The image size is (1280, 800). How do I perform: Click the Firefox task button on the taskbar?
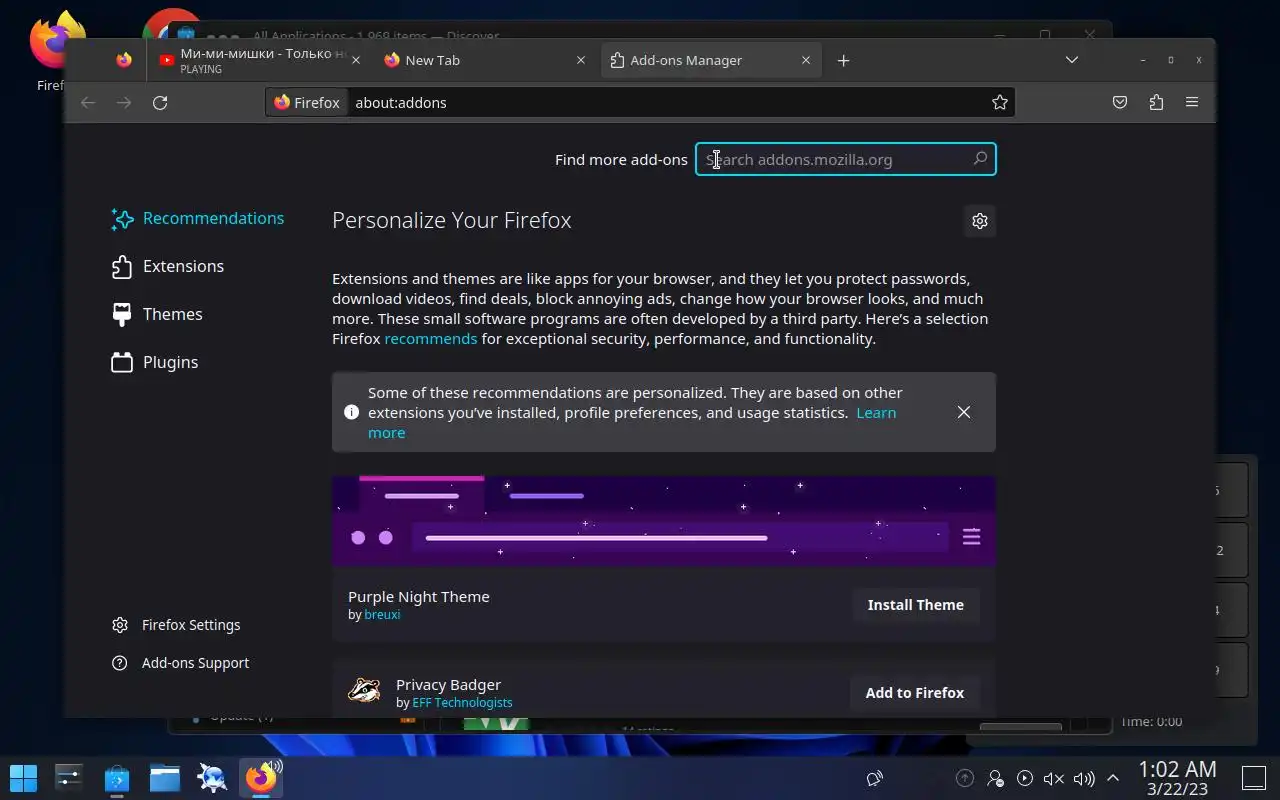[262, 778]
